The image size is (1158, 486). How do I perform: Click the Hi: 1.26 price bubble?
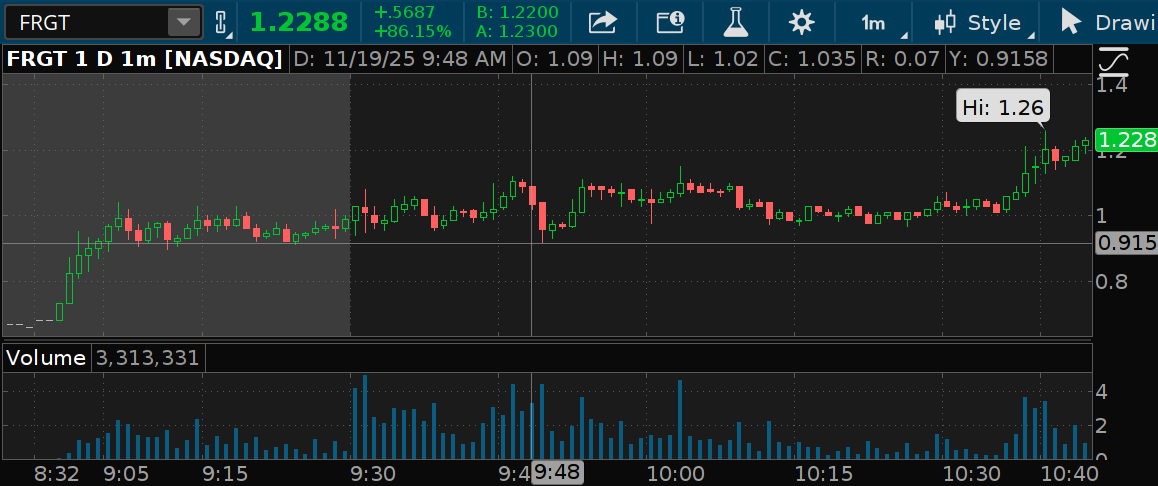click(1002, 108)
